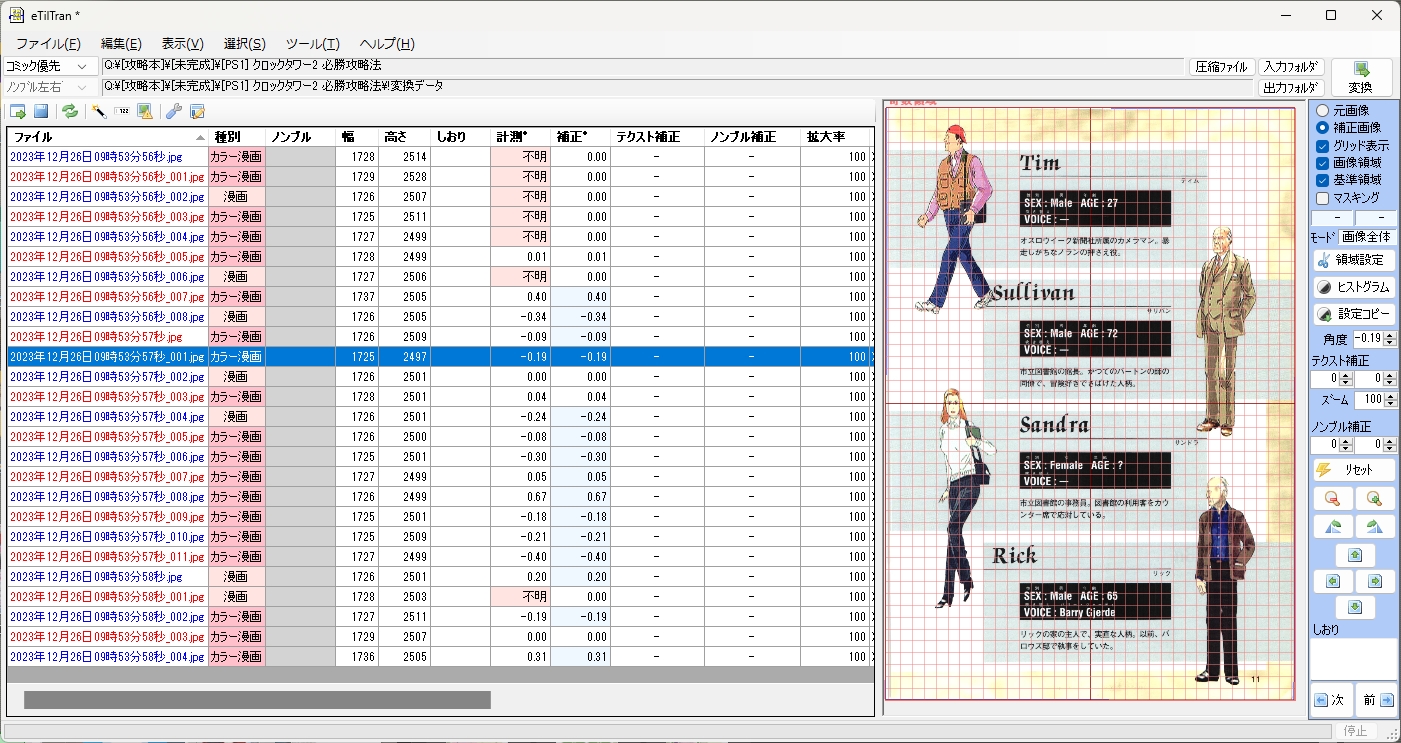Select the 元画像 radio button

(1323, 110)
